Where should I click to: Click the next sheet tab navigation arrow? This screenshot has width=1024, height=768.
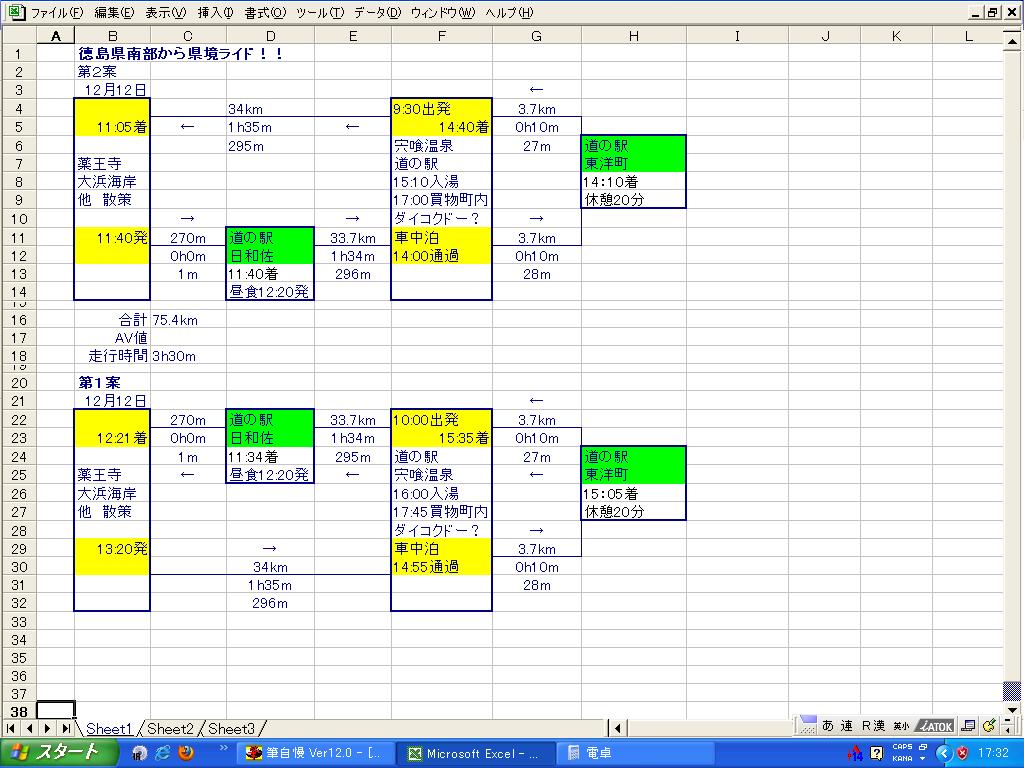click(46, 729)
